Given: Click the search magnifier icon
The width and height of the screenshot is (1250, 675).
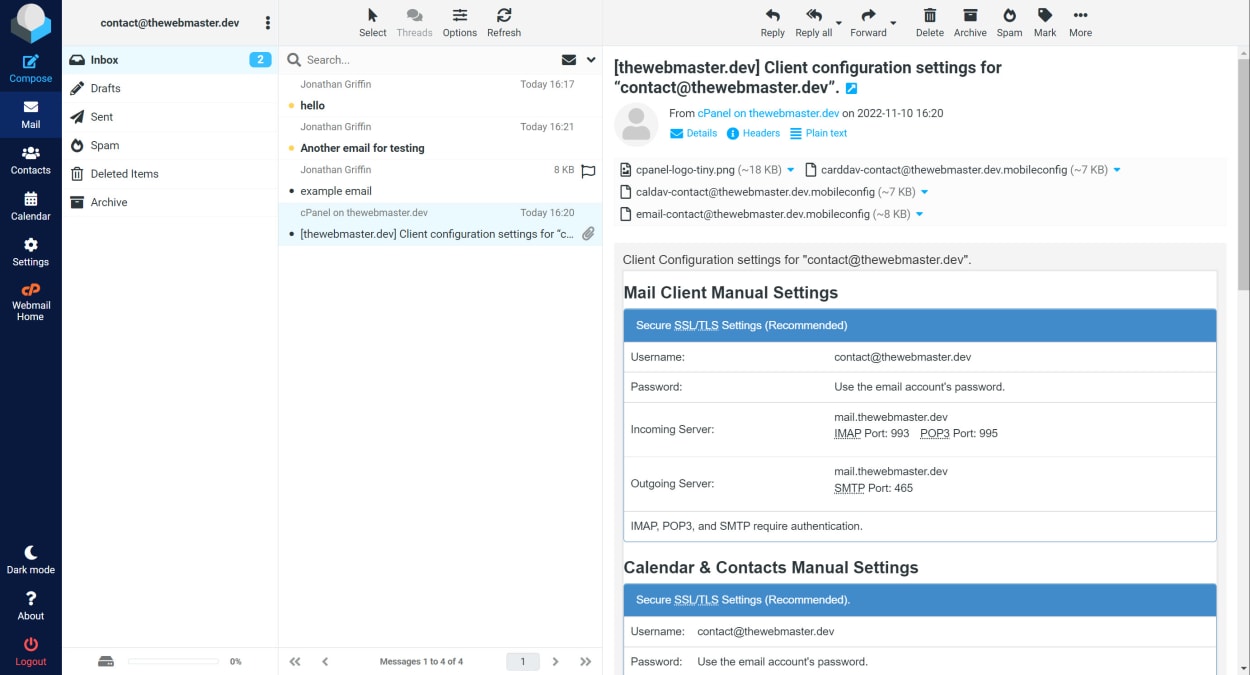Looking at the screenshot, I should tap(294, 60).
